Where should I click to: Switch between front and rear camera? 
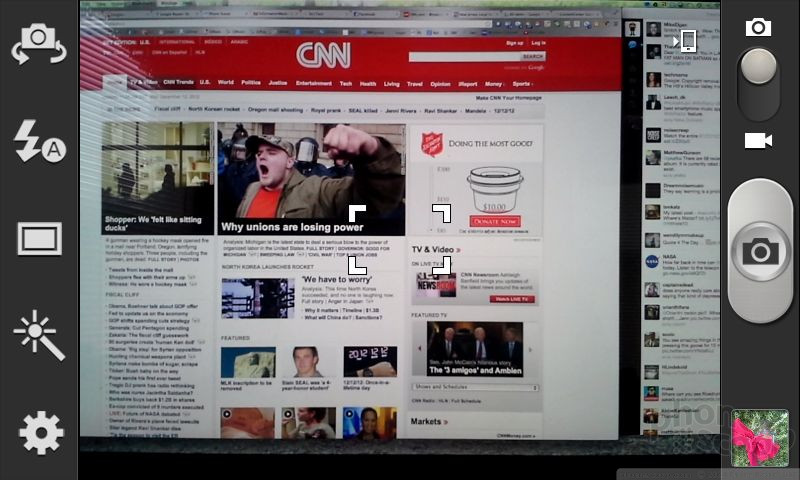[x=39, y=43]
